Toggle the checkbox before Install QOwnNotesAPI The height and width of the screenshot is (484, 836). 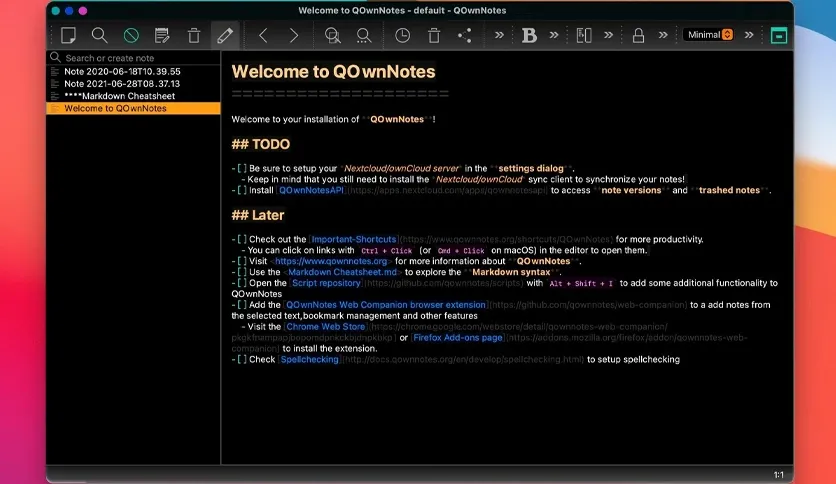pyautogui.click(x=242, y=190)
